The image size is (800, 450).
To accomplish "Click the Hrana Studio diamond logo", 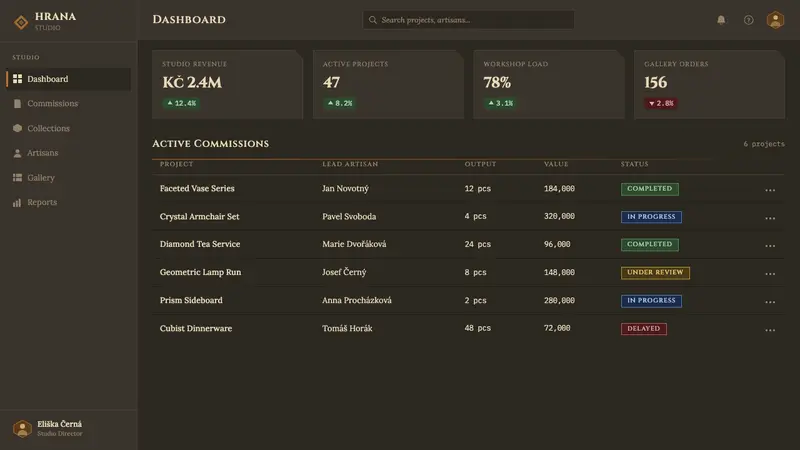I will click(21, 22).
